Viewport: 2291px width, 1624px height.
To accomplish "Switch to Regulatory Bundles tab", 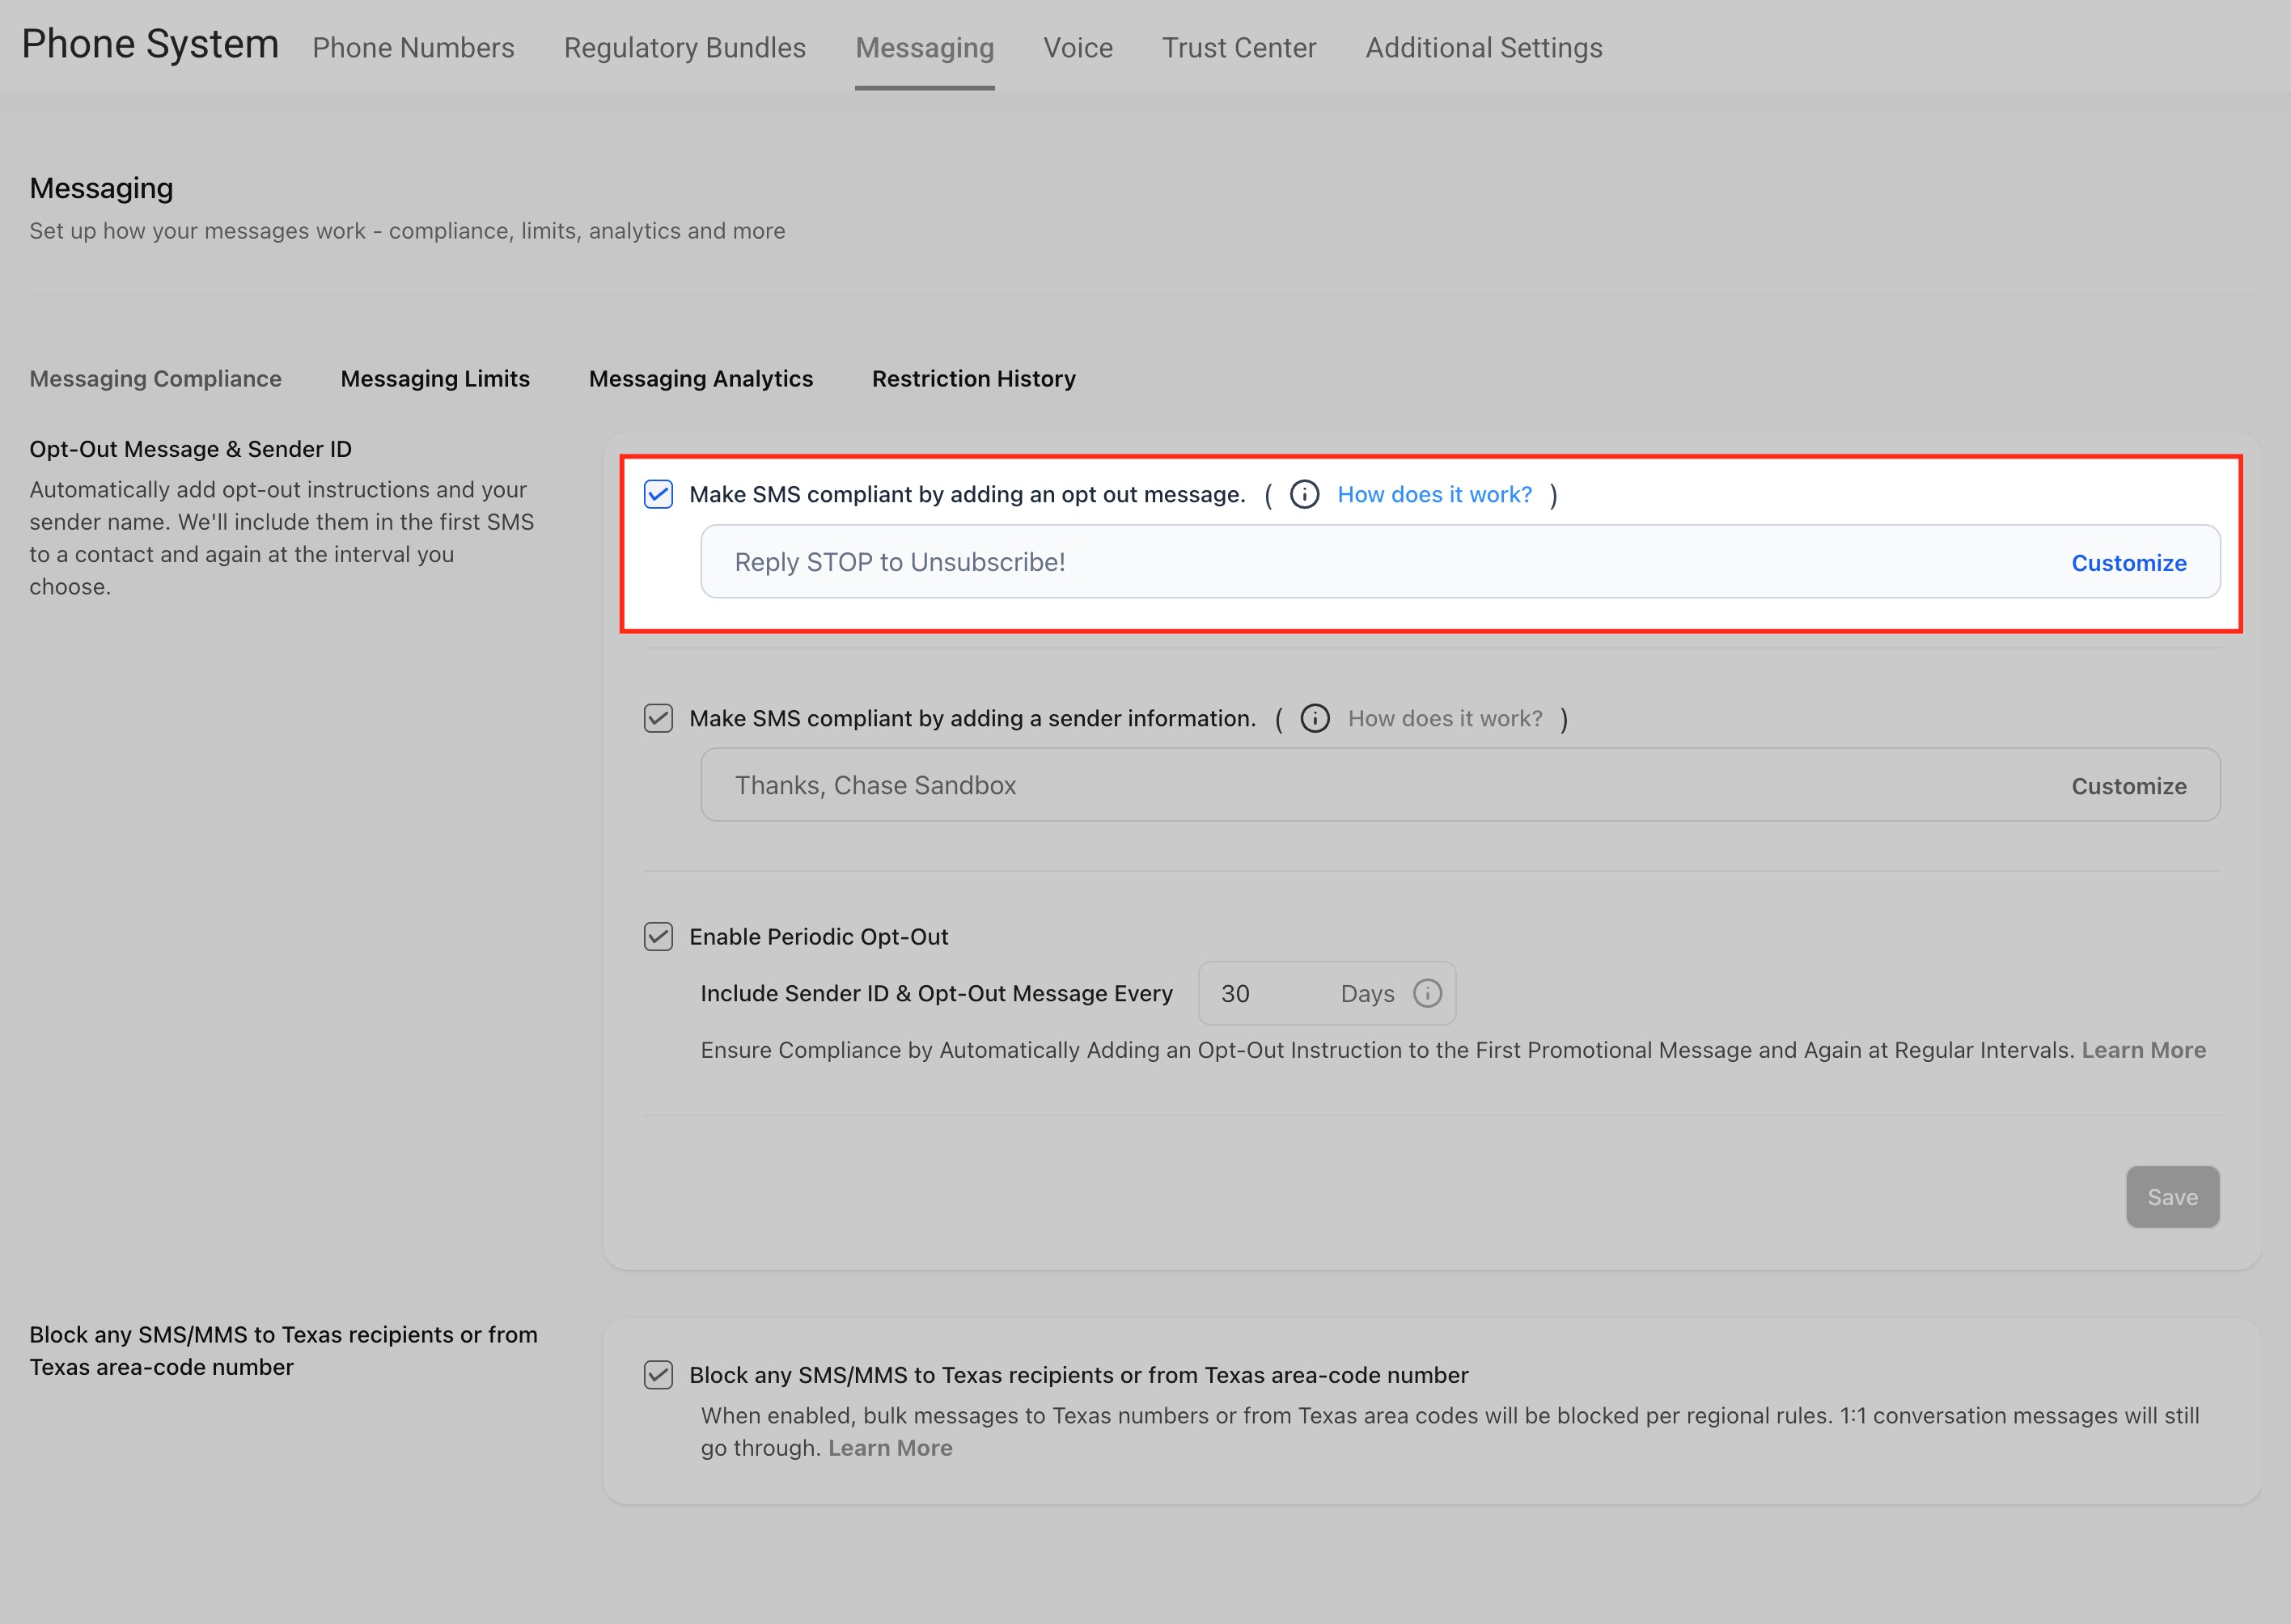I will coord(684,48).
